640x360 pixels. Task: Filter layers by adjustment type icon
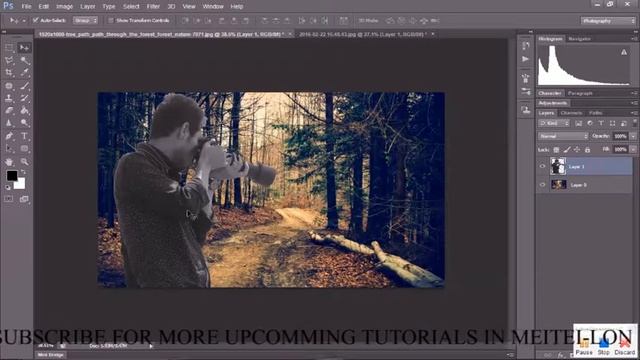[590, 123]
